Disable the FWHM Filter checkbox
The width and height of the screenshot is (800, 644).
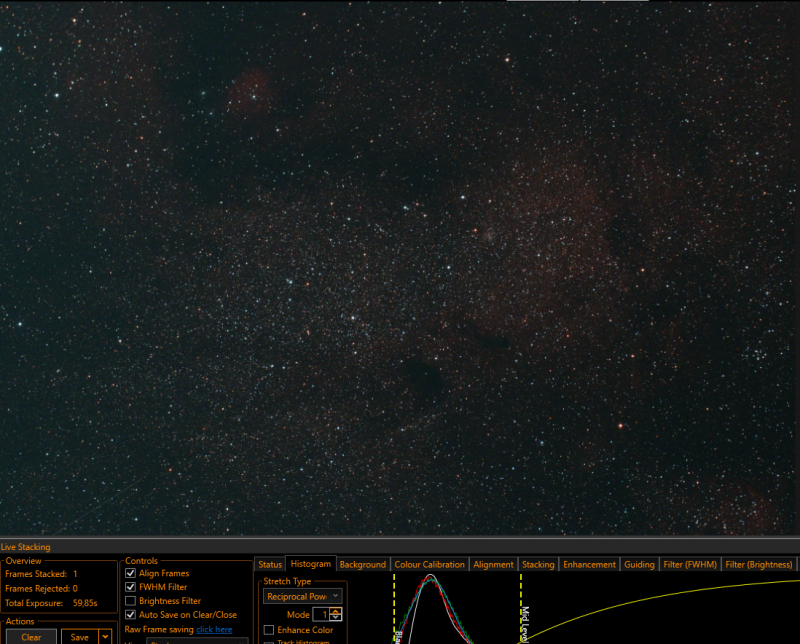[131, 587]
